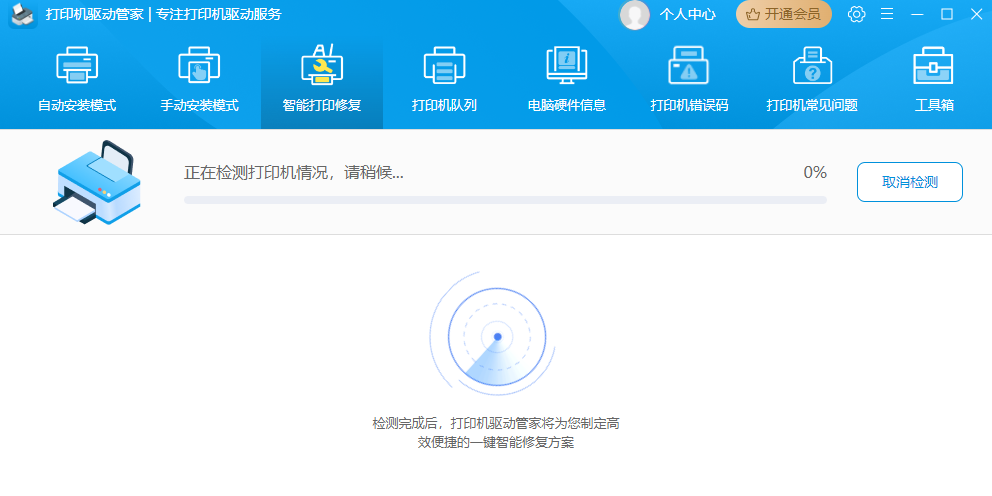Click the 智能打印修复 wrench icon

[x=321, y=67]
